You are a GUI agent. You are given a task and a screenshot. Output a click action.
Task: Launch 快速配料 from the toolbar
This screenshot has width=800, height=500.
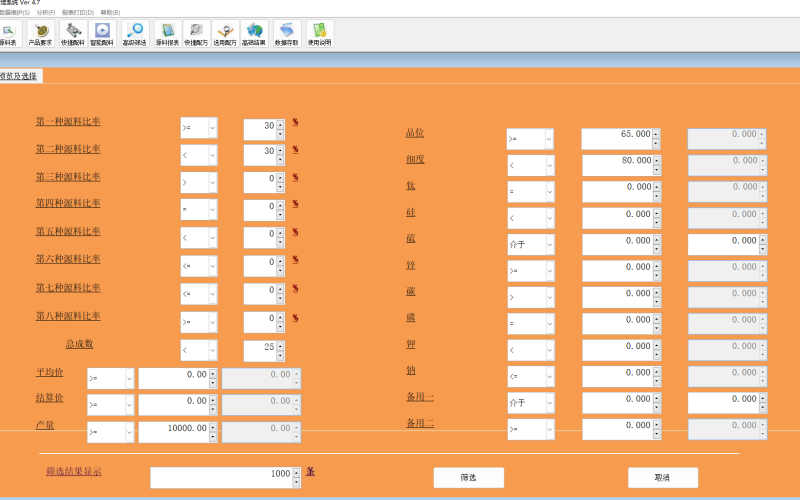(x=72, y=35)
